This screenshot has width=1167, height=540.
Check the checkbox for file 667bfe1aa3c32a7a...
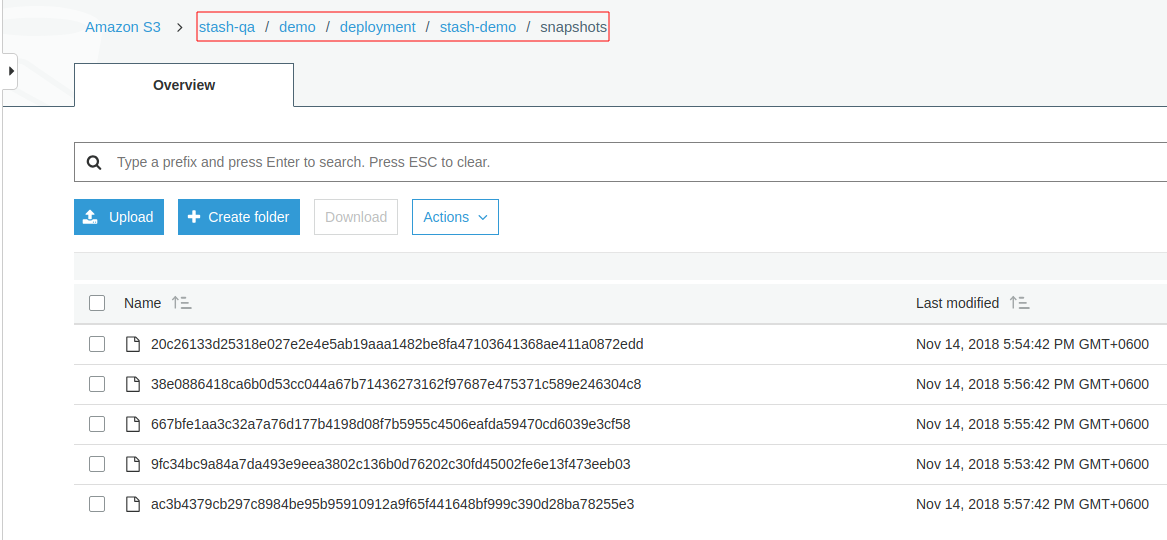click(97, 424)
